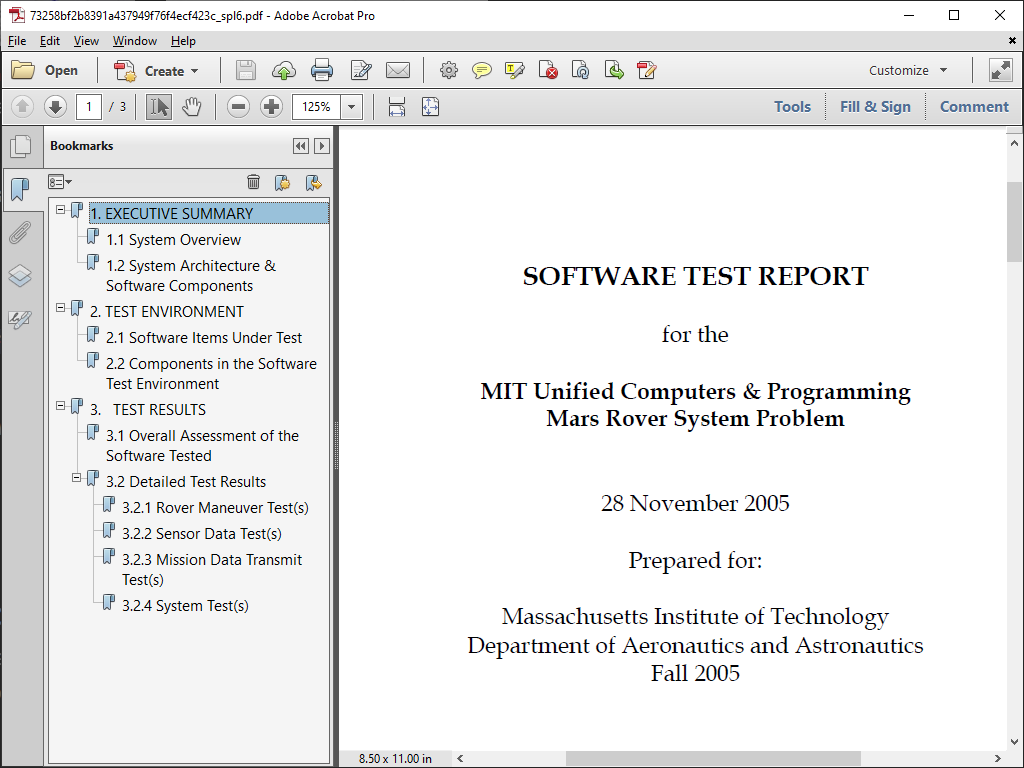Activate the Selection tool for text
This screenshot has height=768, width=1024.
pyautogui.click(x=159, y=106)
